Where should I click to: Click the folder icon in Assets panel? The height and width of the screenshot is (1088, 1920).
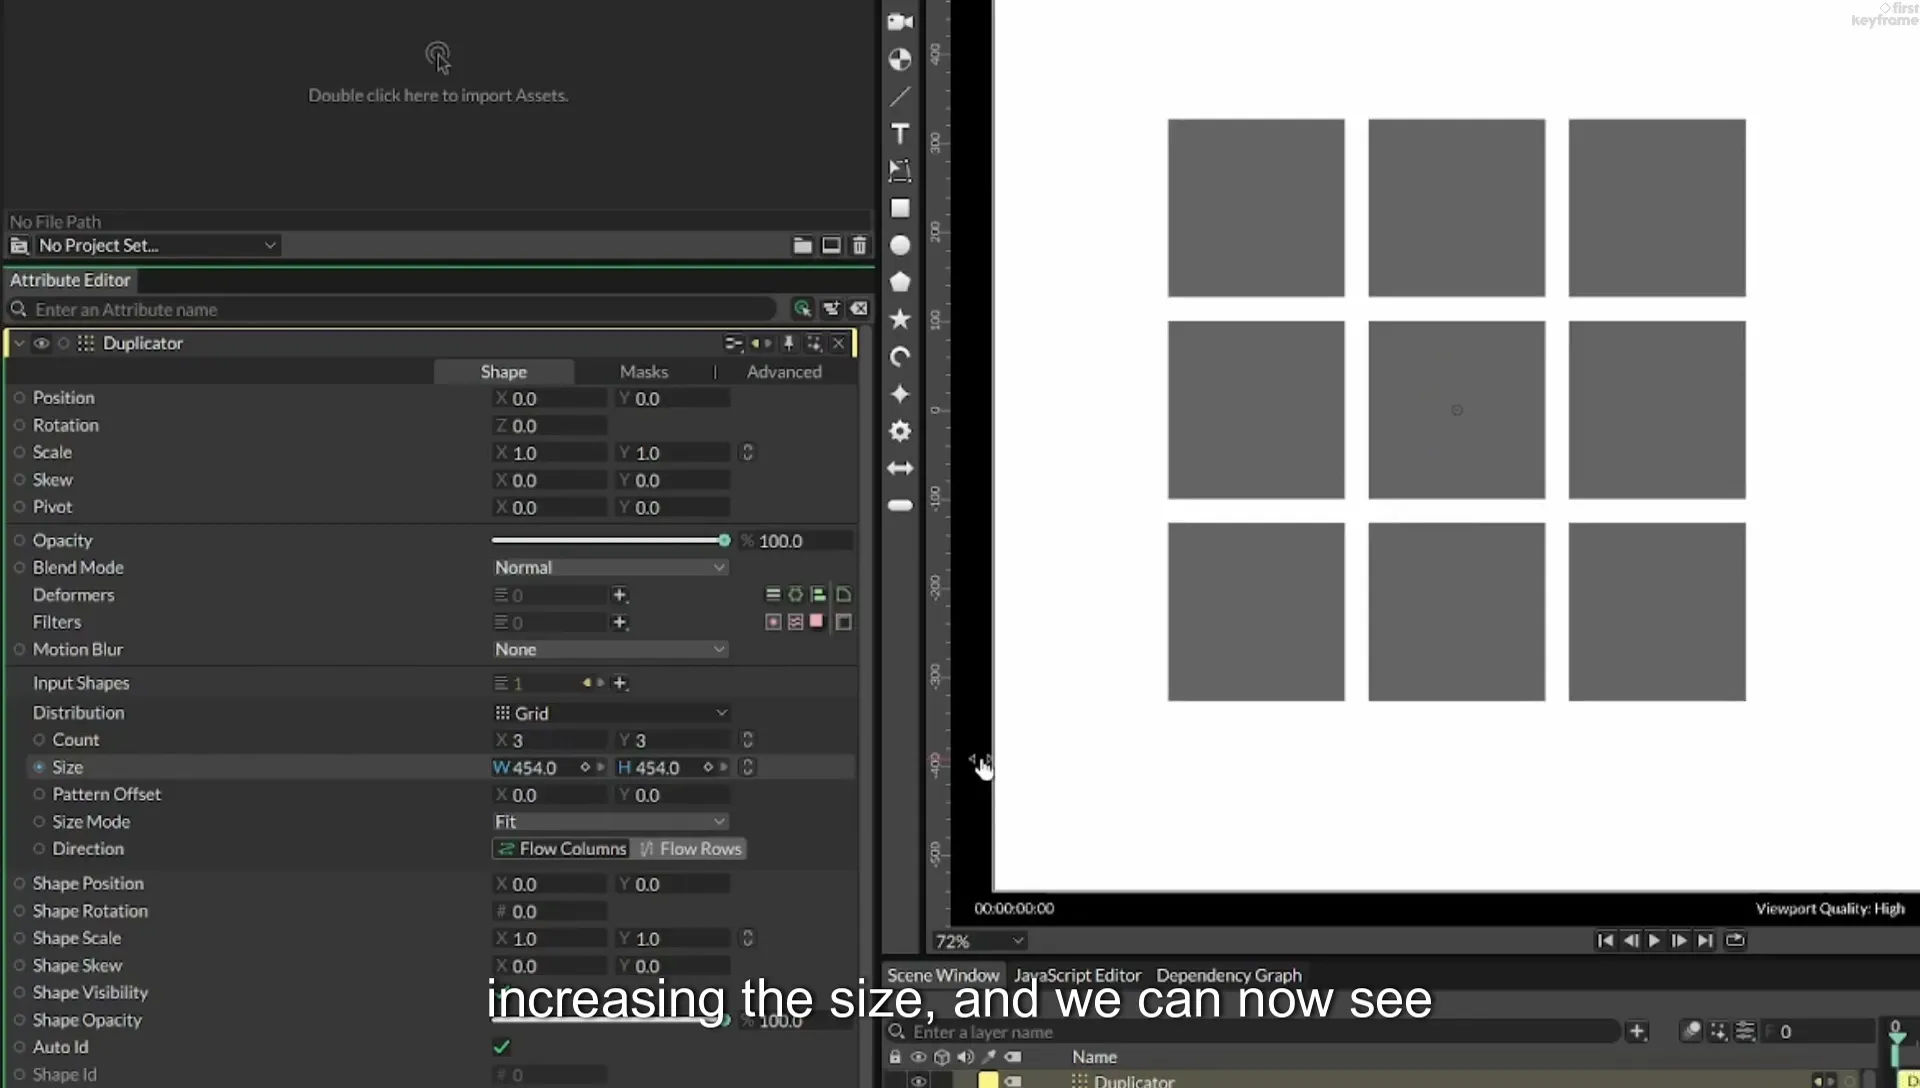[802, 245]
